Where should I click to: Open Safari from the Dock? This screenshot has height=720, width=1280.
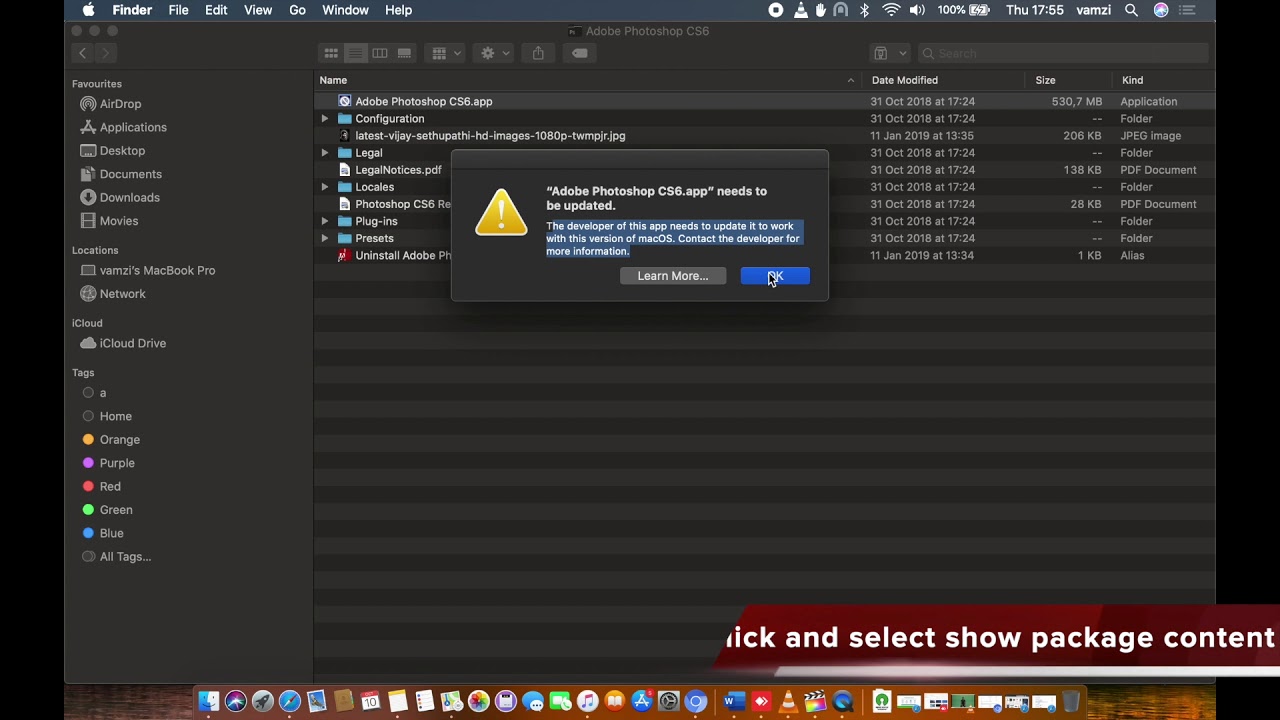[x=290, y=702]
